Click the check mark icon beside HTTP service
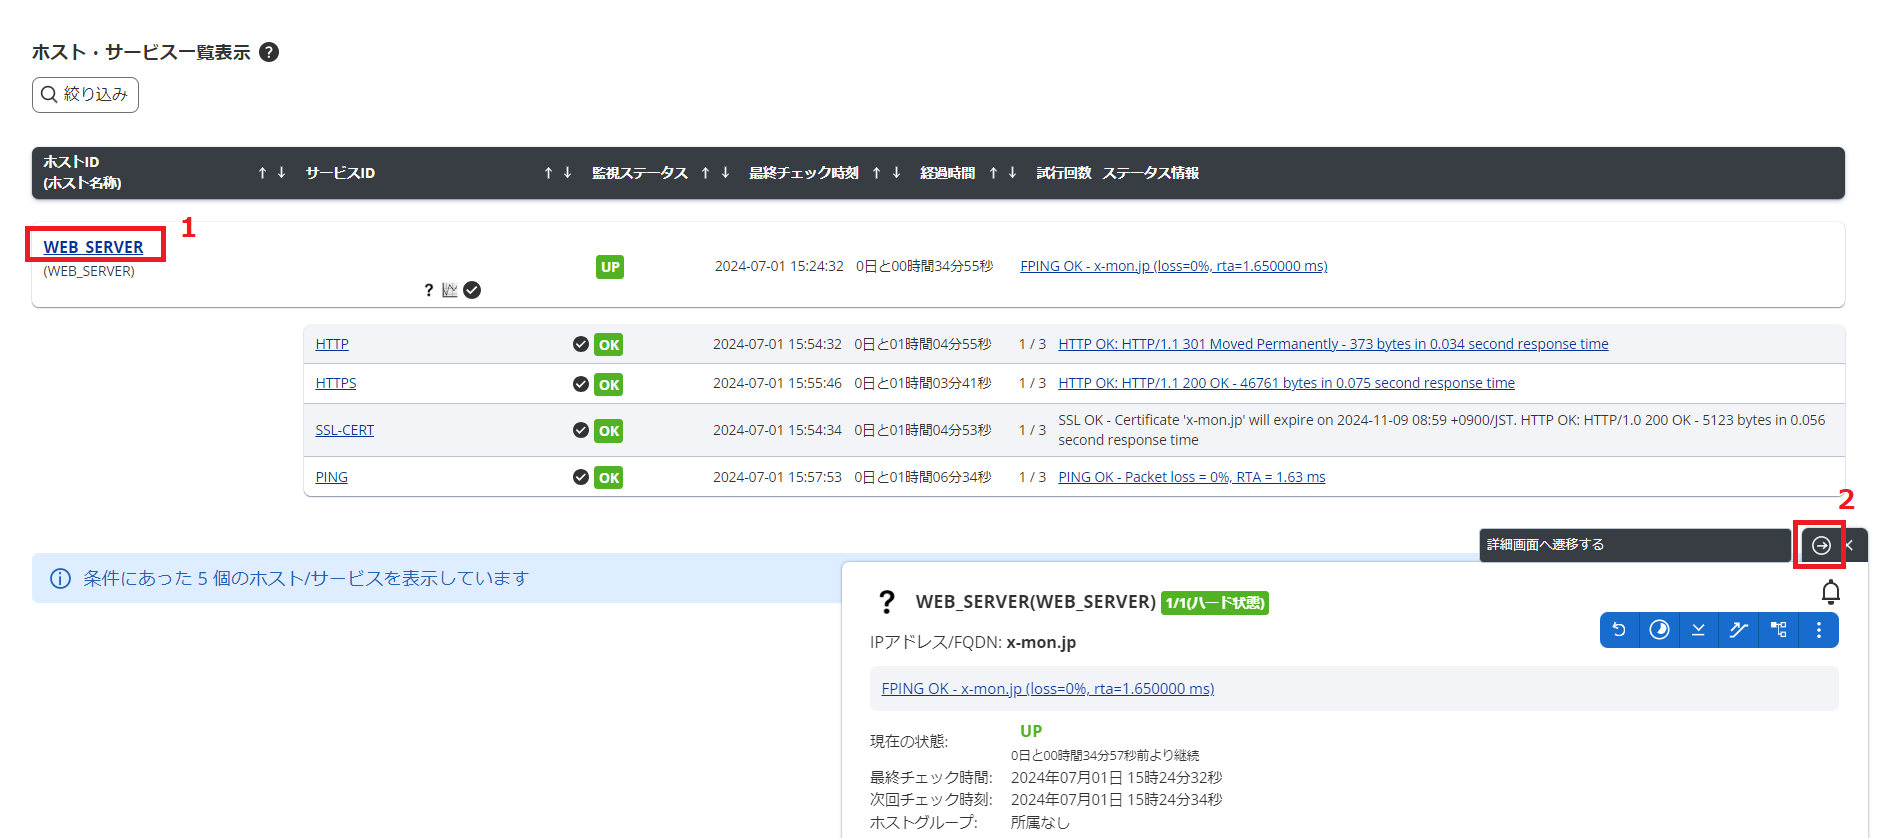 click(580, 344)
